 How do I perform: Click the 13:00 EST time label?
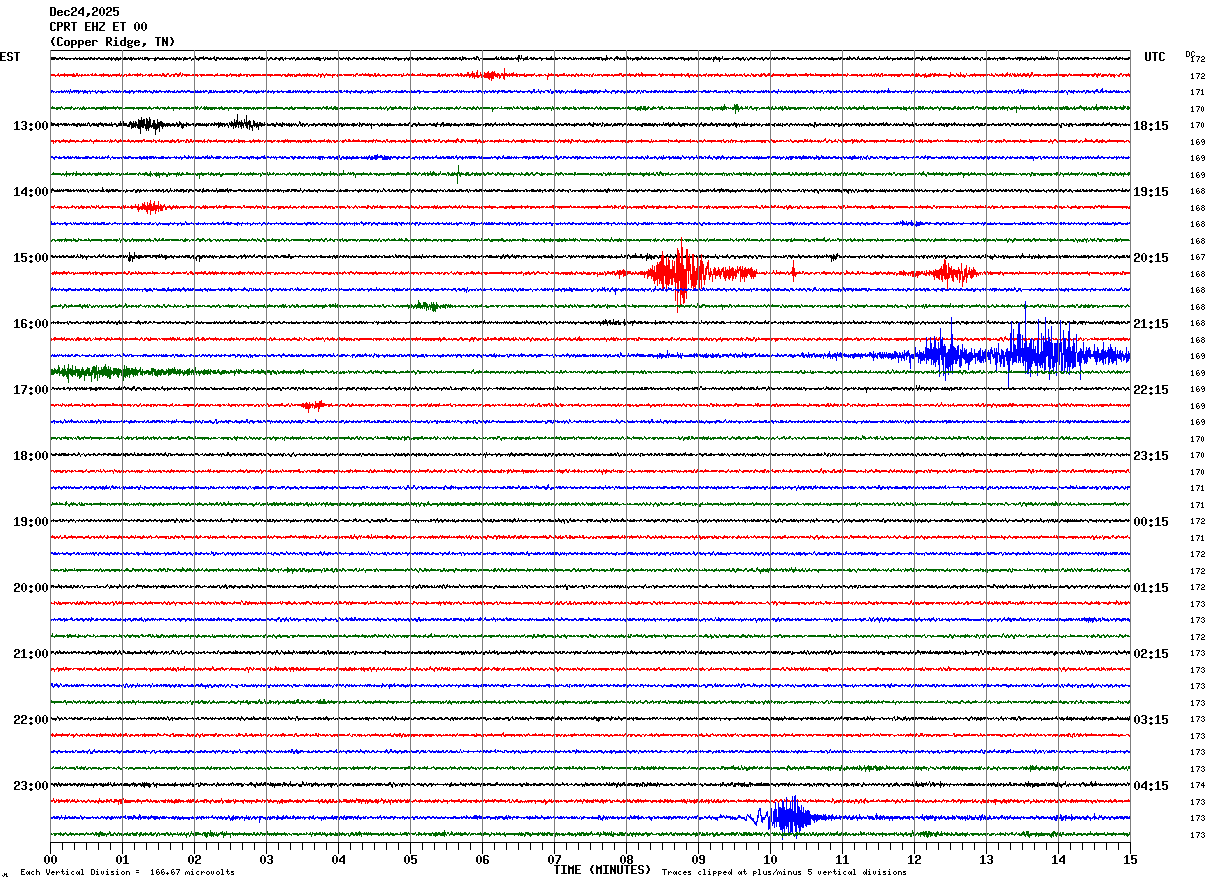click(x=31, y=126)
